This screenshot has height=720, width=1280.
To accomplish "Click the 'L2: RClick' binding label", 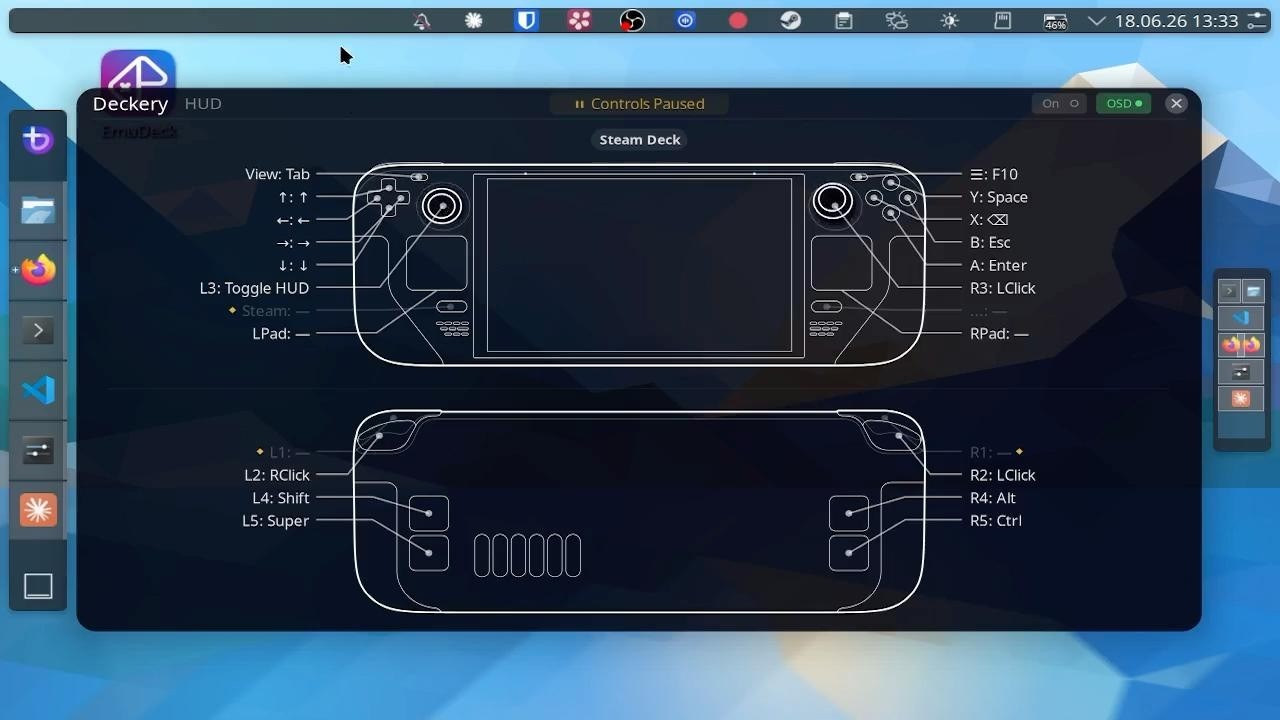I will pos(277,475).
